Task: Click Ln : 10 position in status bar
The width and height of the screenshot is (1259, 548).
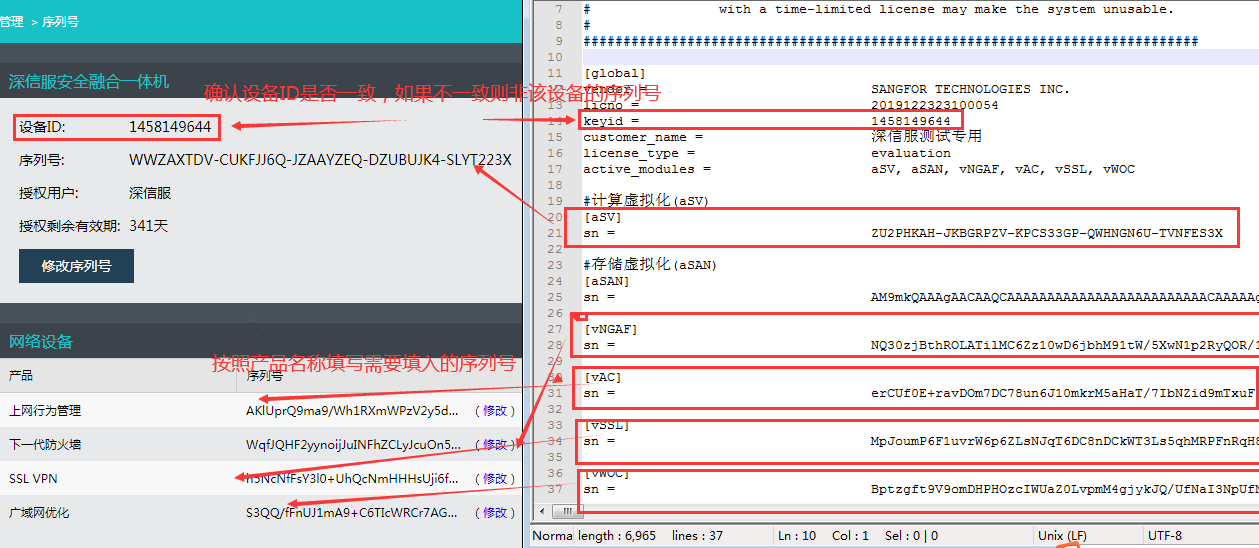Action: 800,536
